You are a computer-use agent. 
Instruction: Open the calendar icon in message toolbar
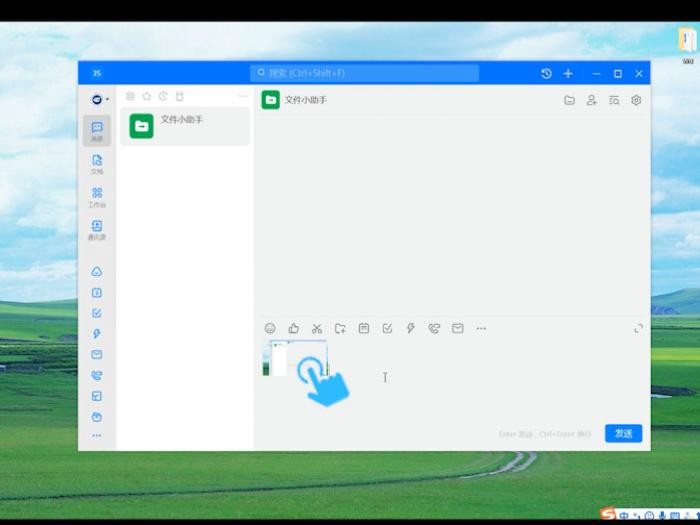point(364,329)
